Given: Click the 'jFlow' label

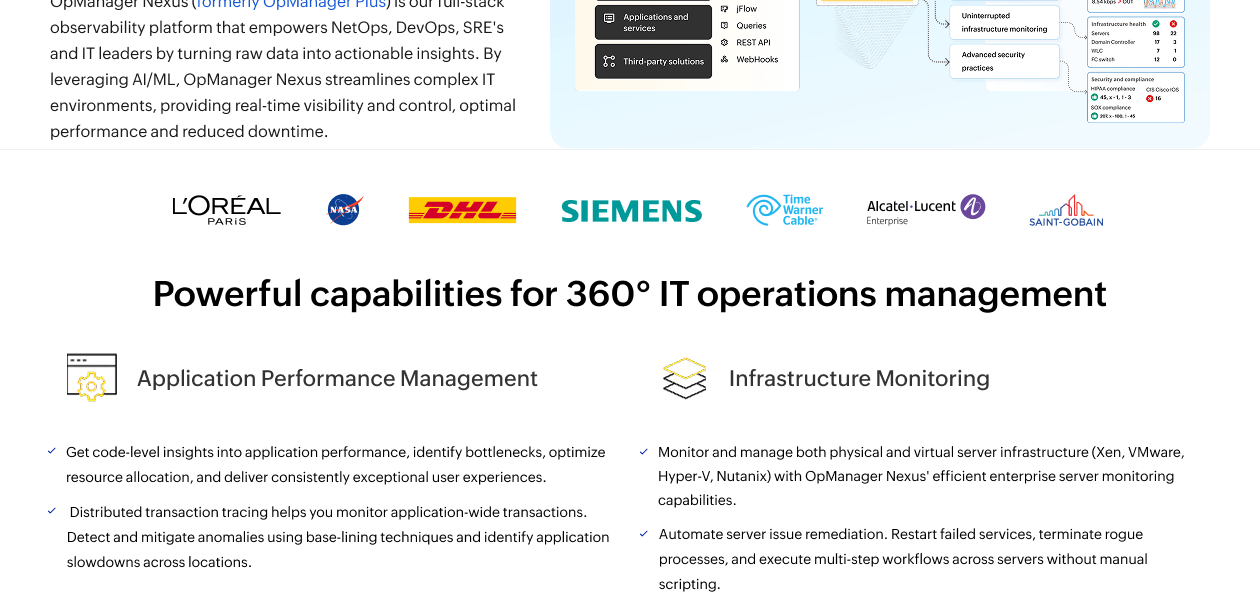Looking at the screenshot, I should (747, 9).
